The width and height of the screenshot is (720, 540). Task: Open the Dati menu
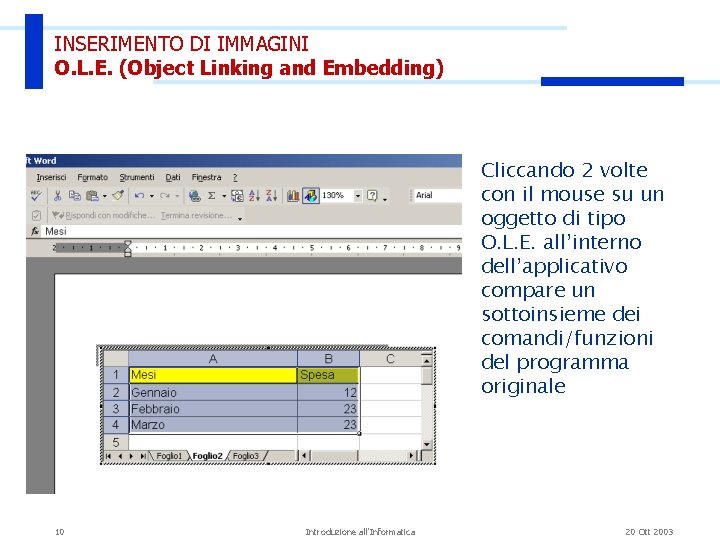[x=173, y=177]
